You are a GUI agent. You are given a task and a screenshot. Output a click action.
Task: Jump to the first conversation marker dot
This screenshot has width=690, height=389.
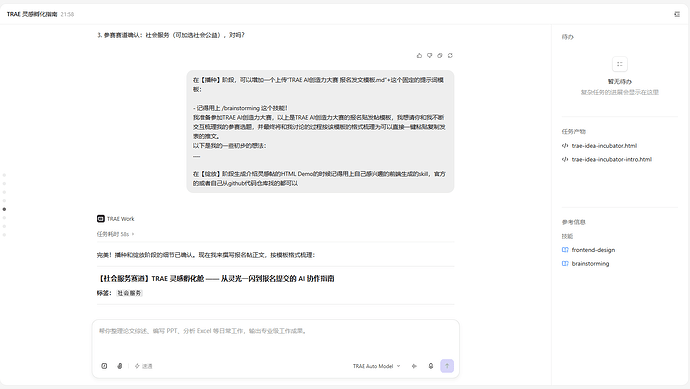coord(4,175)
